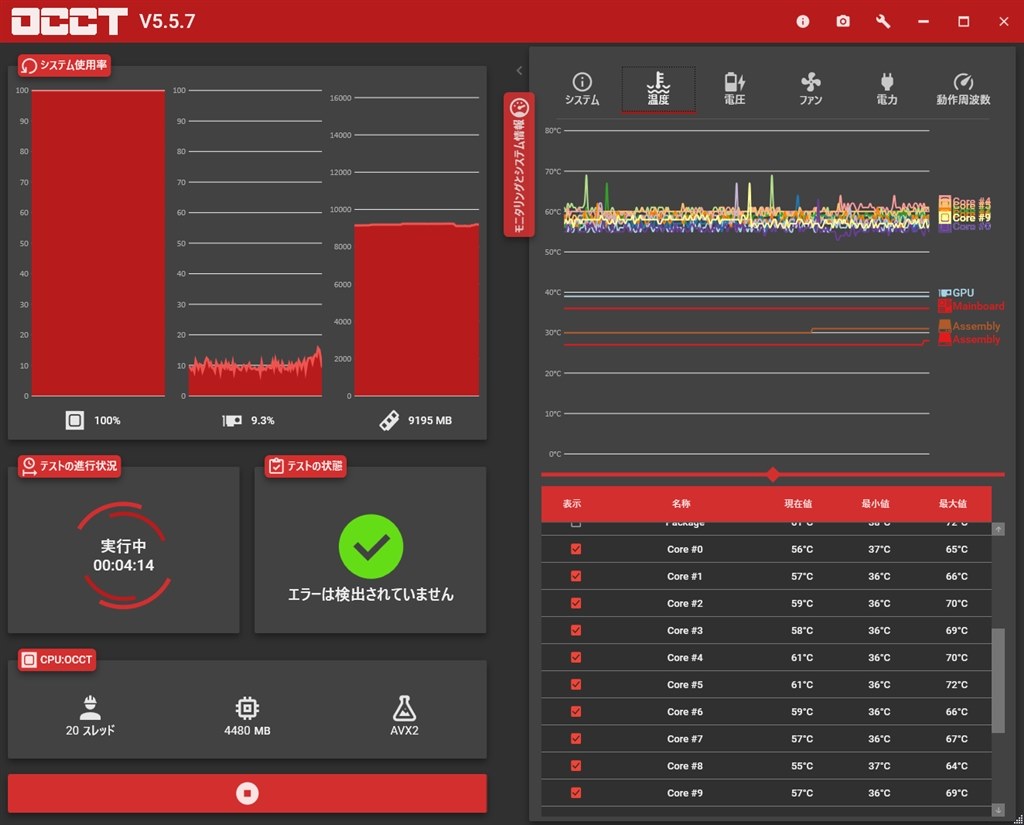Uncheck the Core #6 display checkbox
The image size is (1024, 825).
point(575,712)
